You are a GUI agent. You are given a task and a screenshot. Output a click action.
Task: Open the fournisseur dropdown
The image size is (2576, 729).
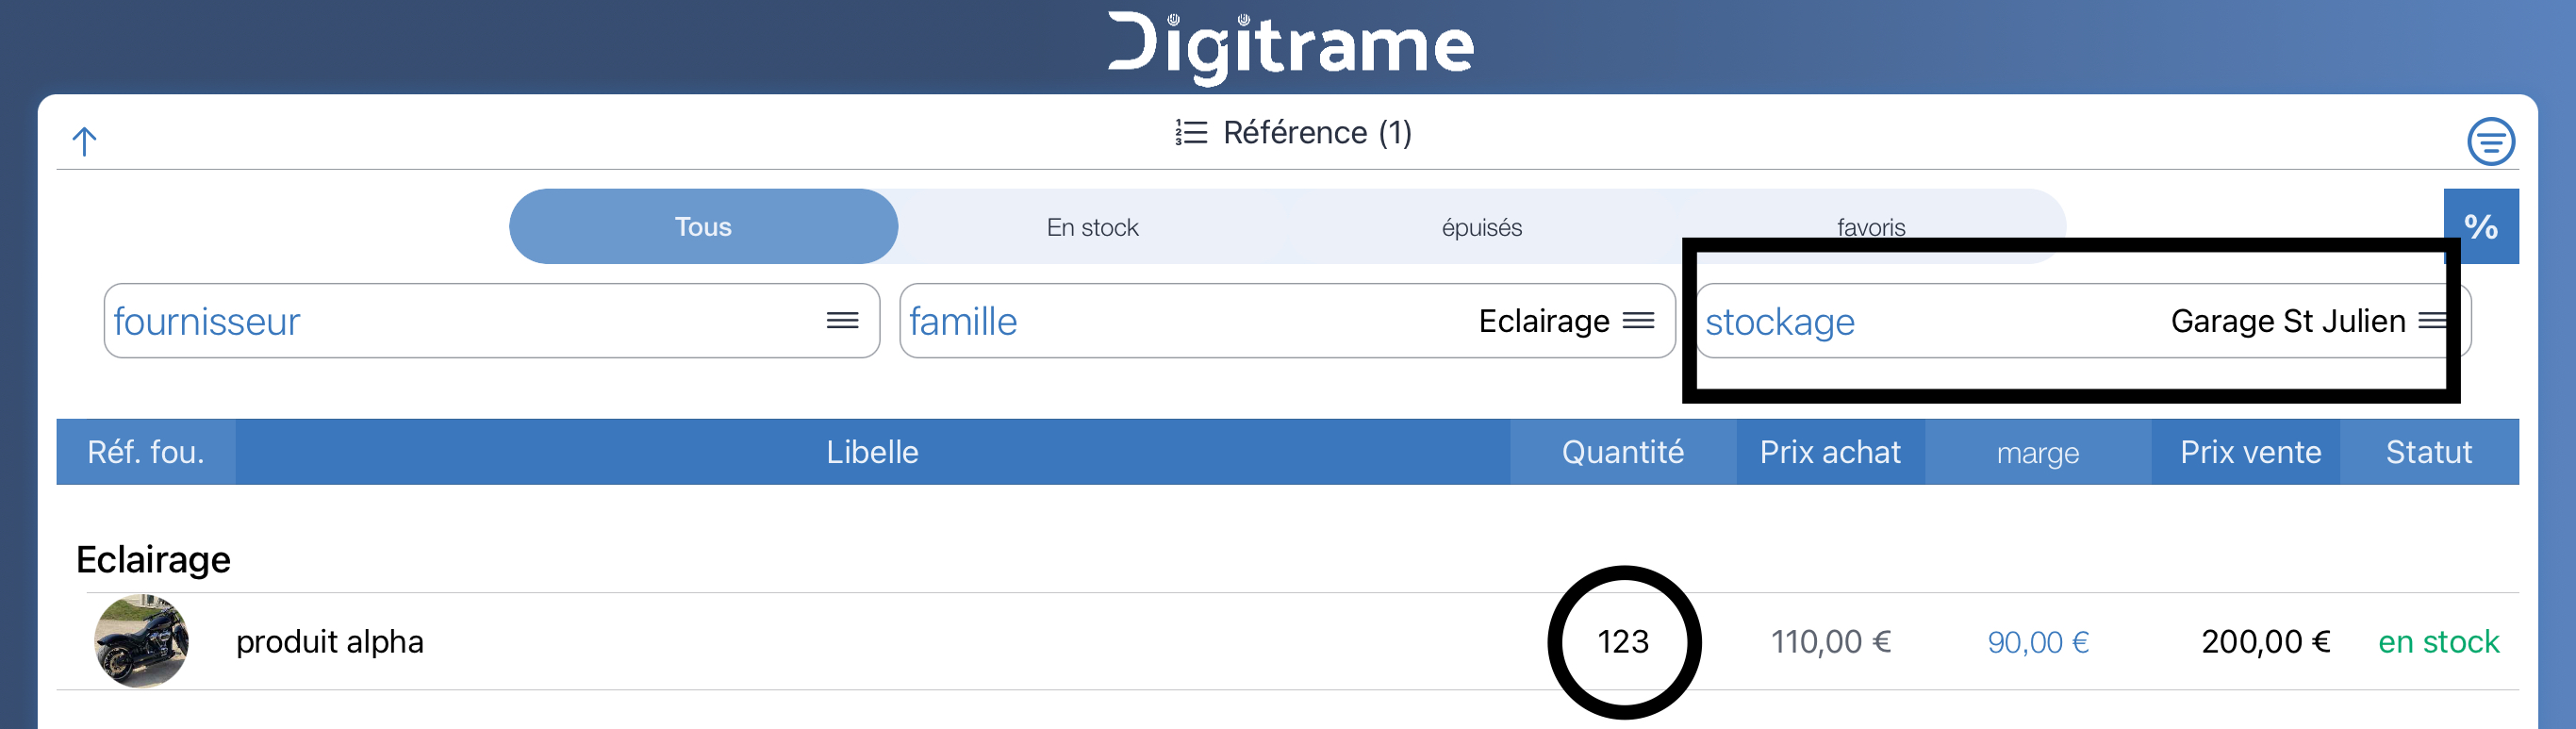492,321
